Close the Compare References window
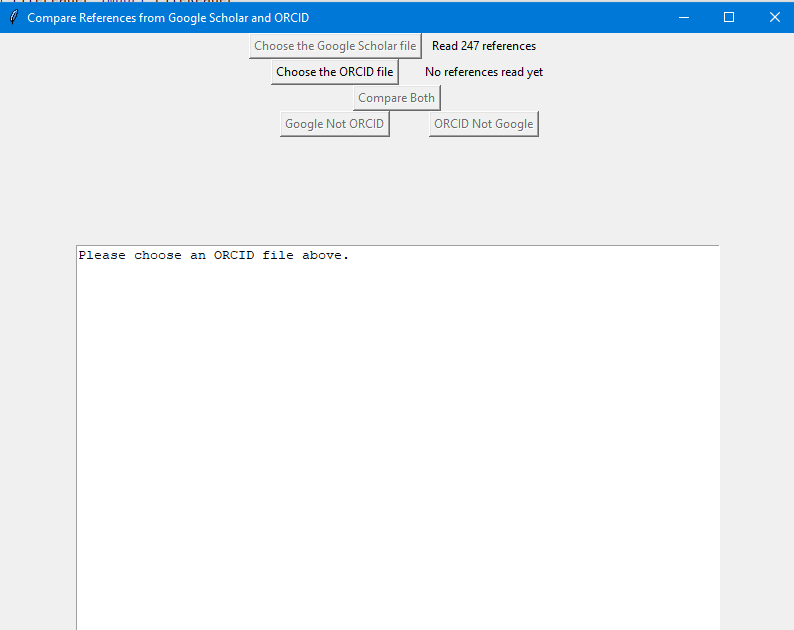 (x=774, y=17)
